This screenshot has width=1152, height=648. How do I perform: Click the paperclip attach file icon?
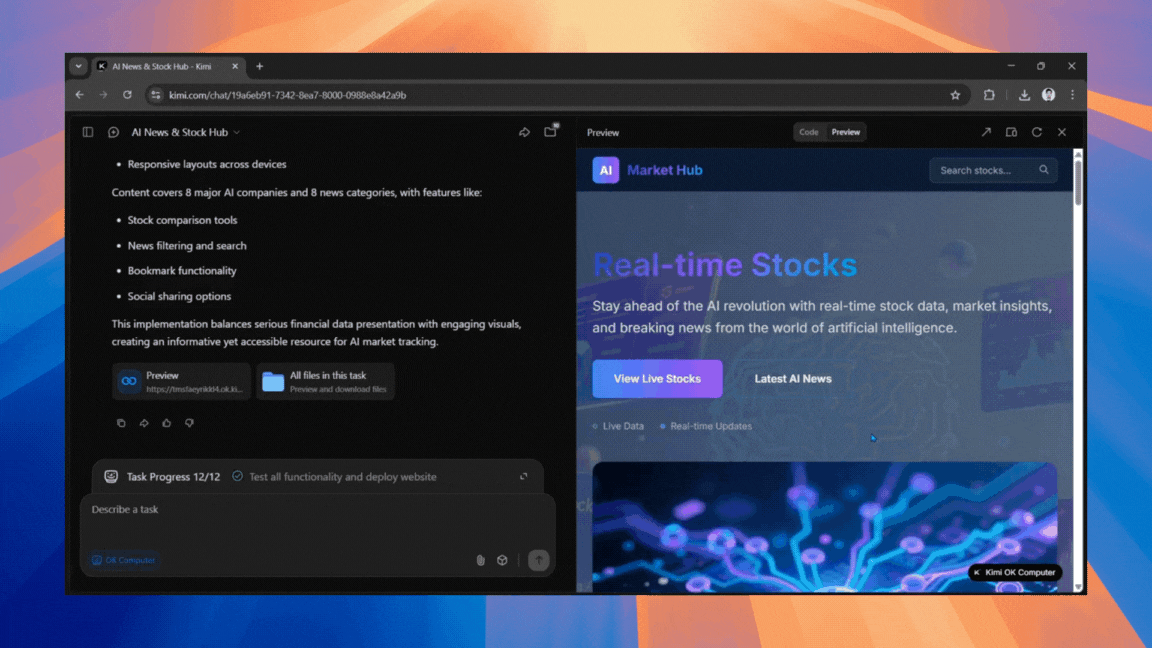[480, 560]
